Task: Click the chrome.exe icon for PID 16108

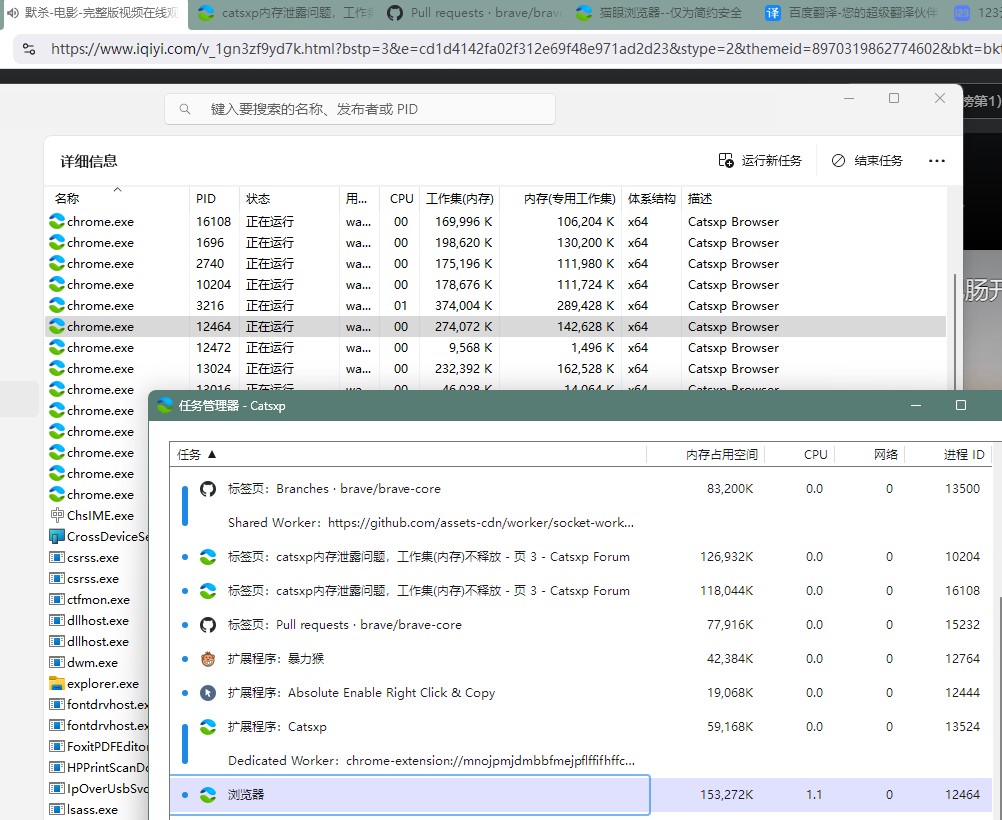Action: point(57,221)
